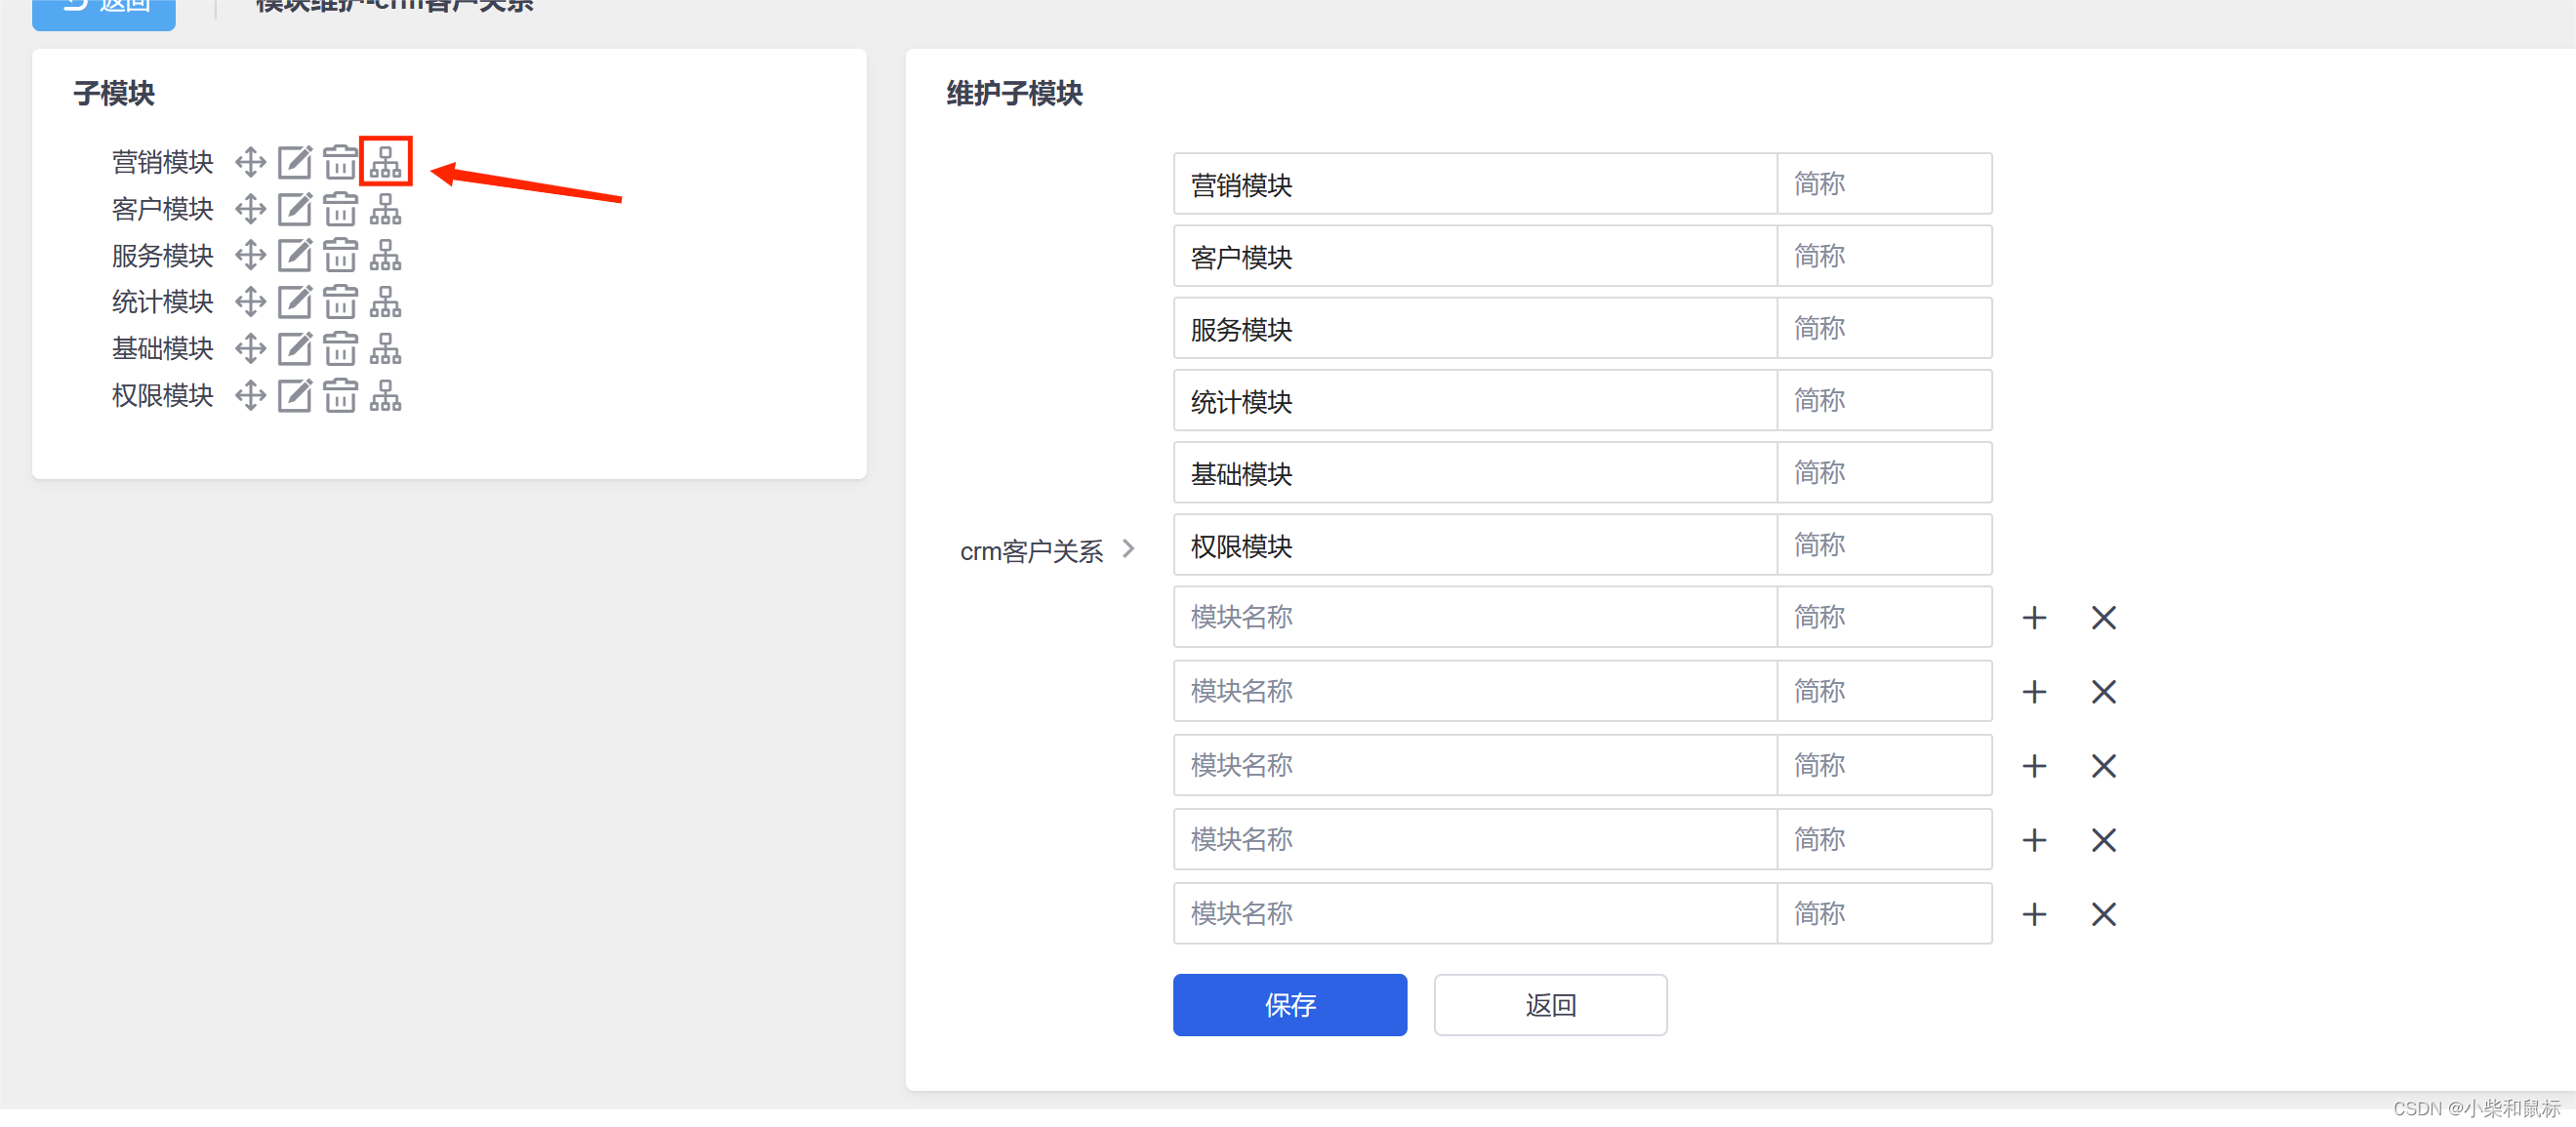This screenshot has height=1127, width=2576.
Task: Click the white 返回 button below the form
Action: 1549,1005
